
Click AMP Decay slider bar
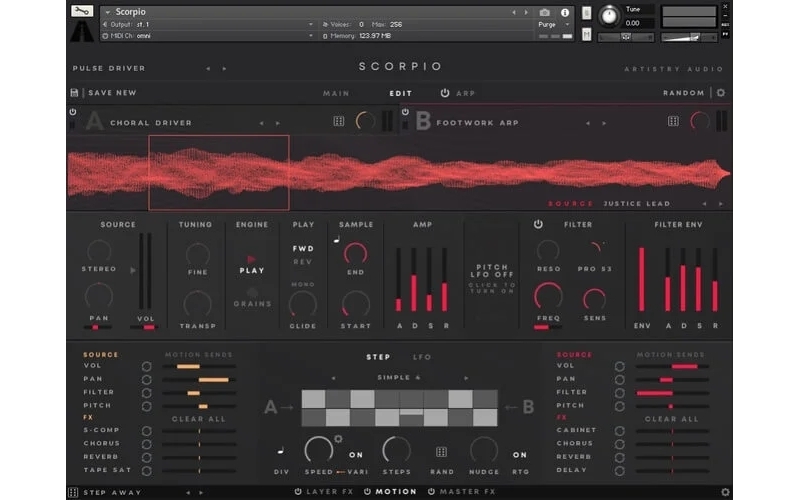tap(414, 280)
